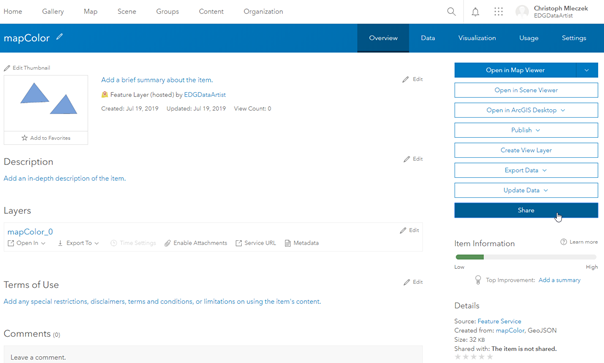Click the 'Created: Jul 19, 2019' text
604x363 pixels.
pyautogui.click(x=129, y=109)
